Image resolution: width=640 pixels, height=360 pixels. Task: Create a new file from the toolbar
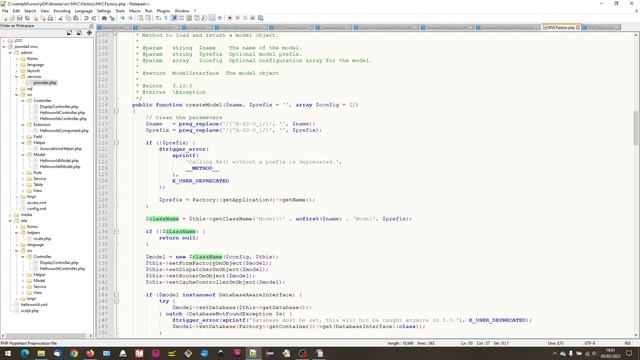coord(5,18)
